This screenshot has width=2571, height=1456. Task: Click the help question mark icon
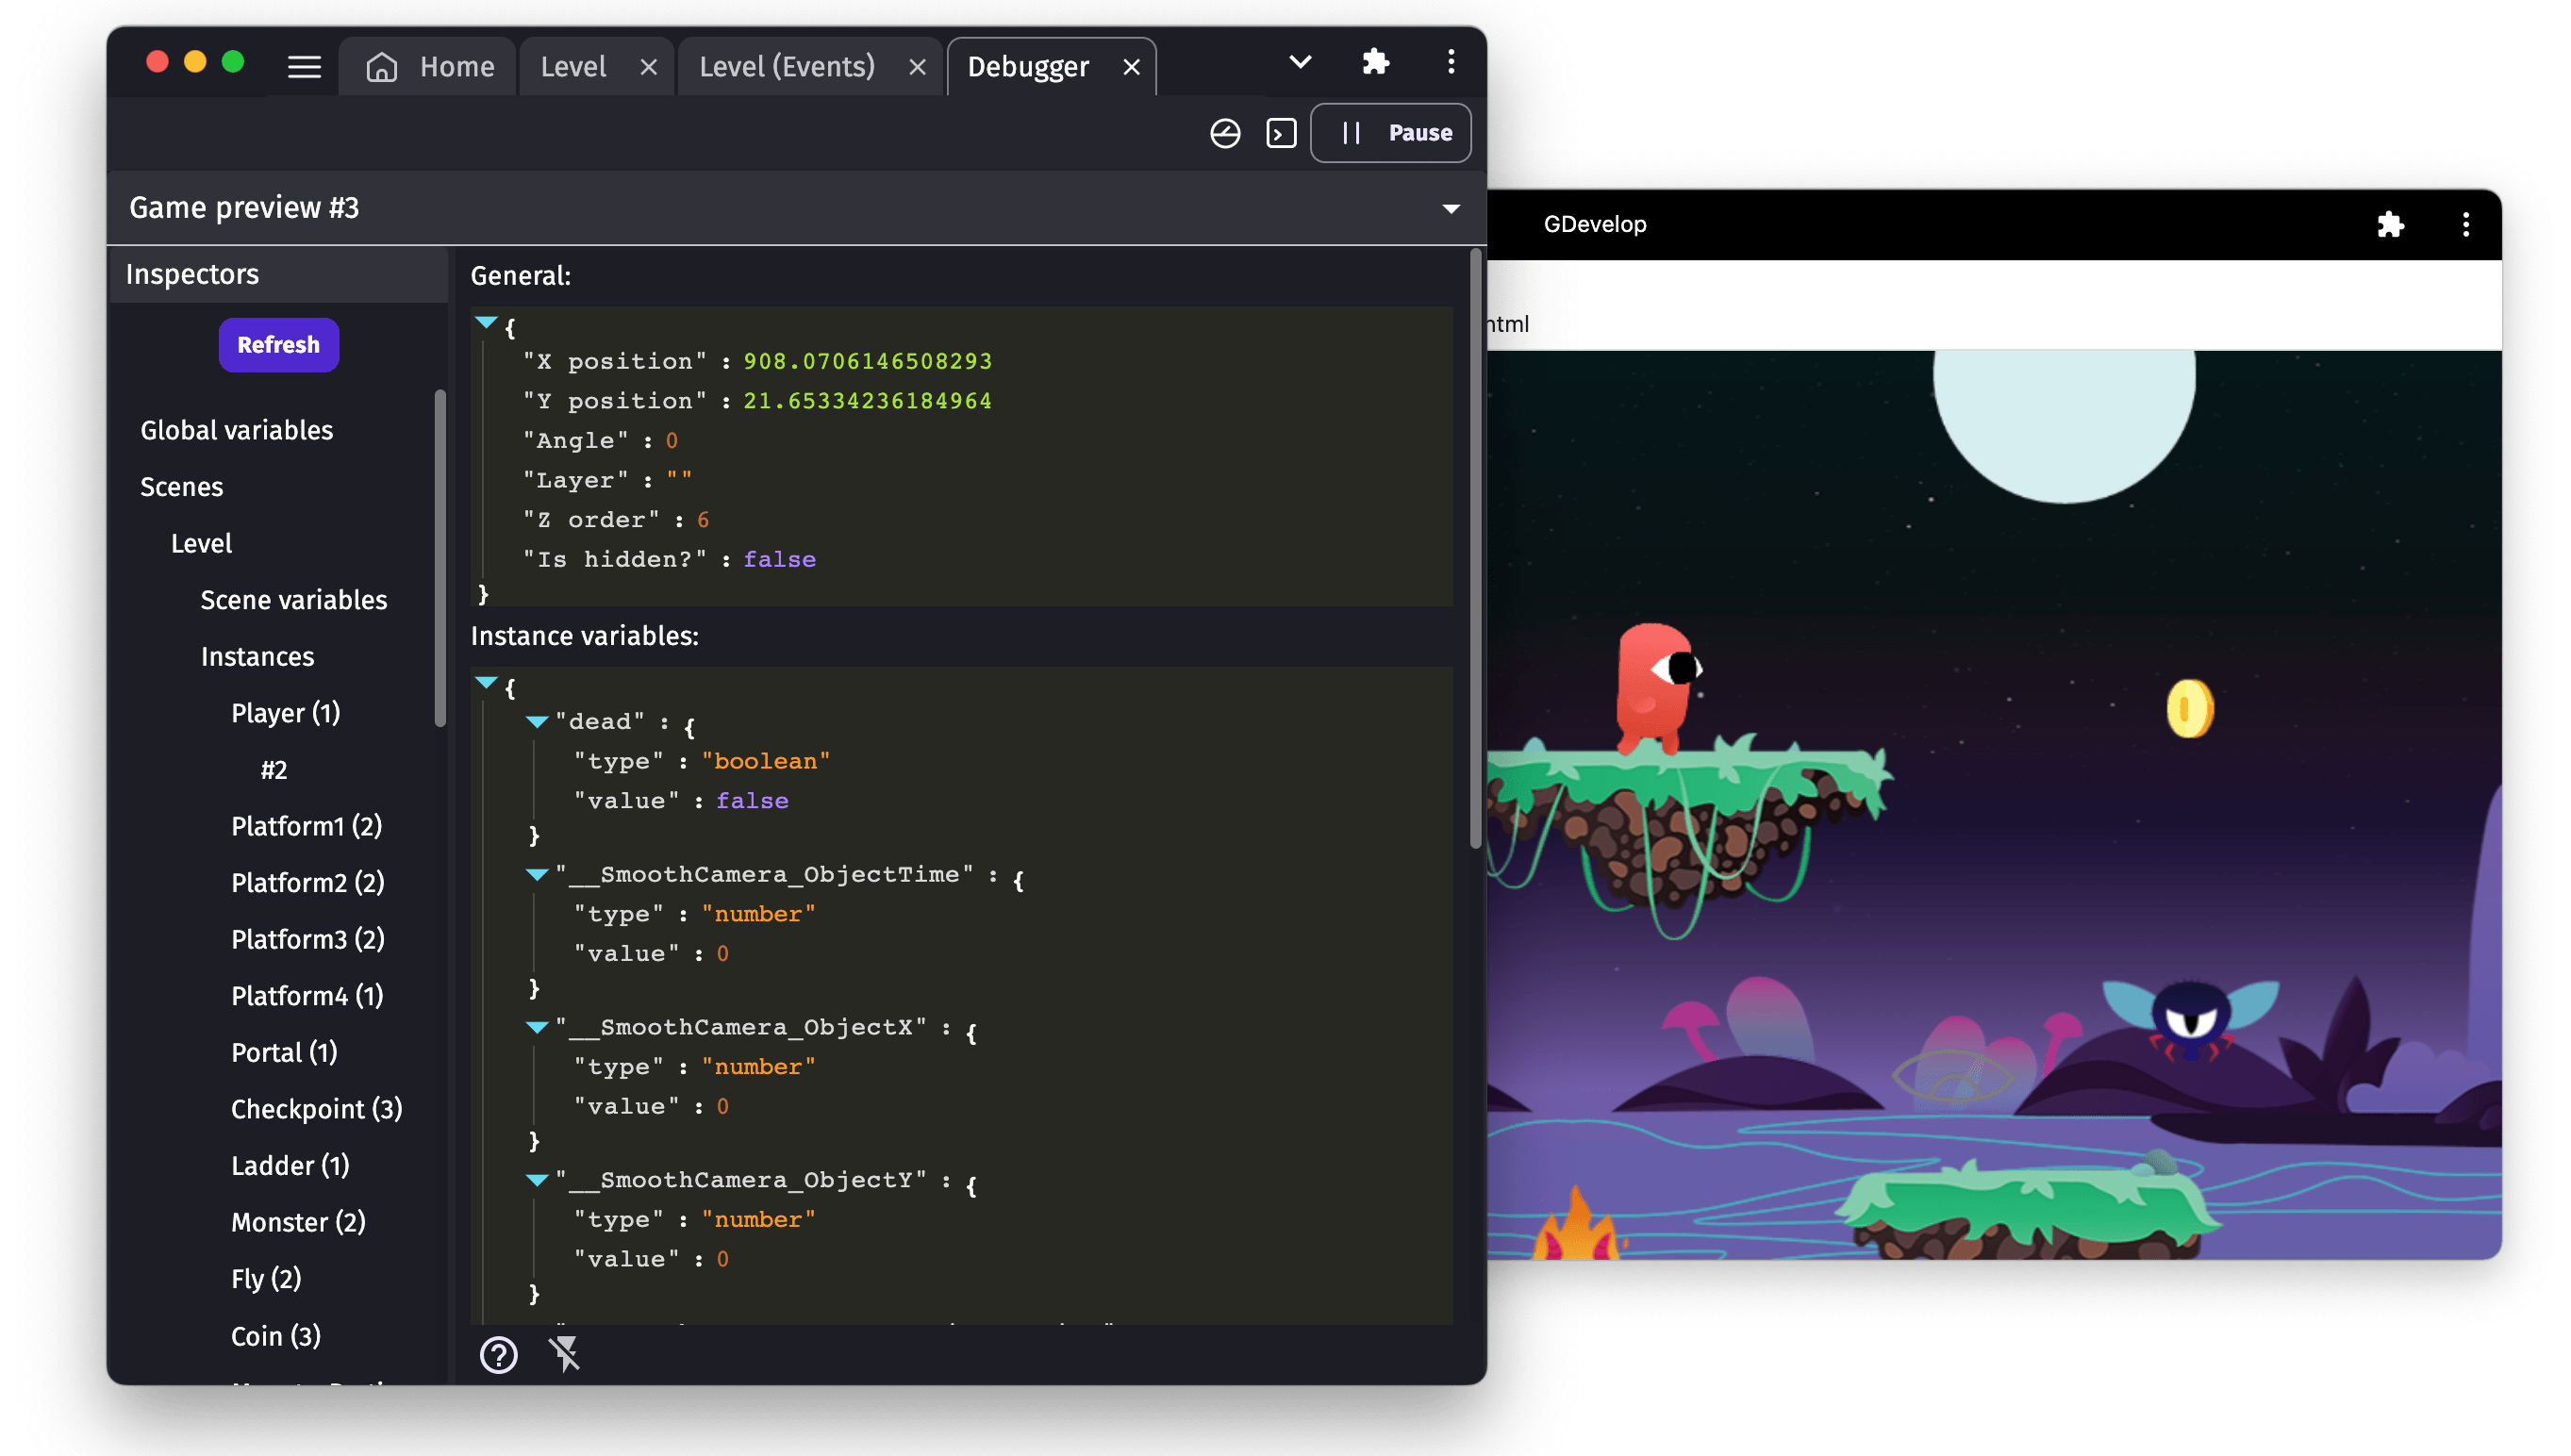click(x=498, y=1355)
